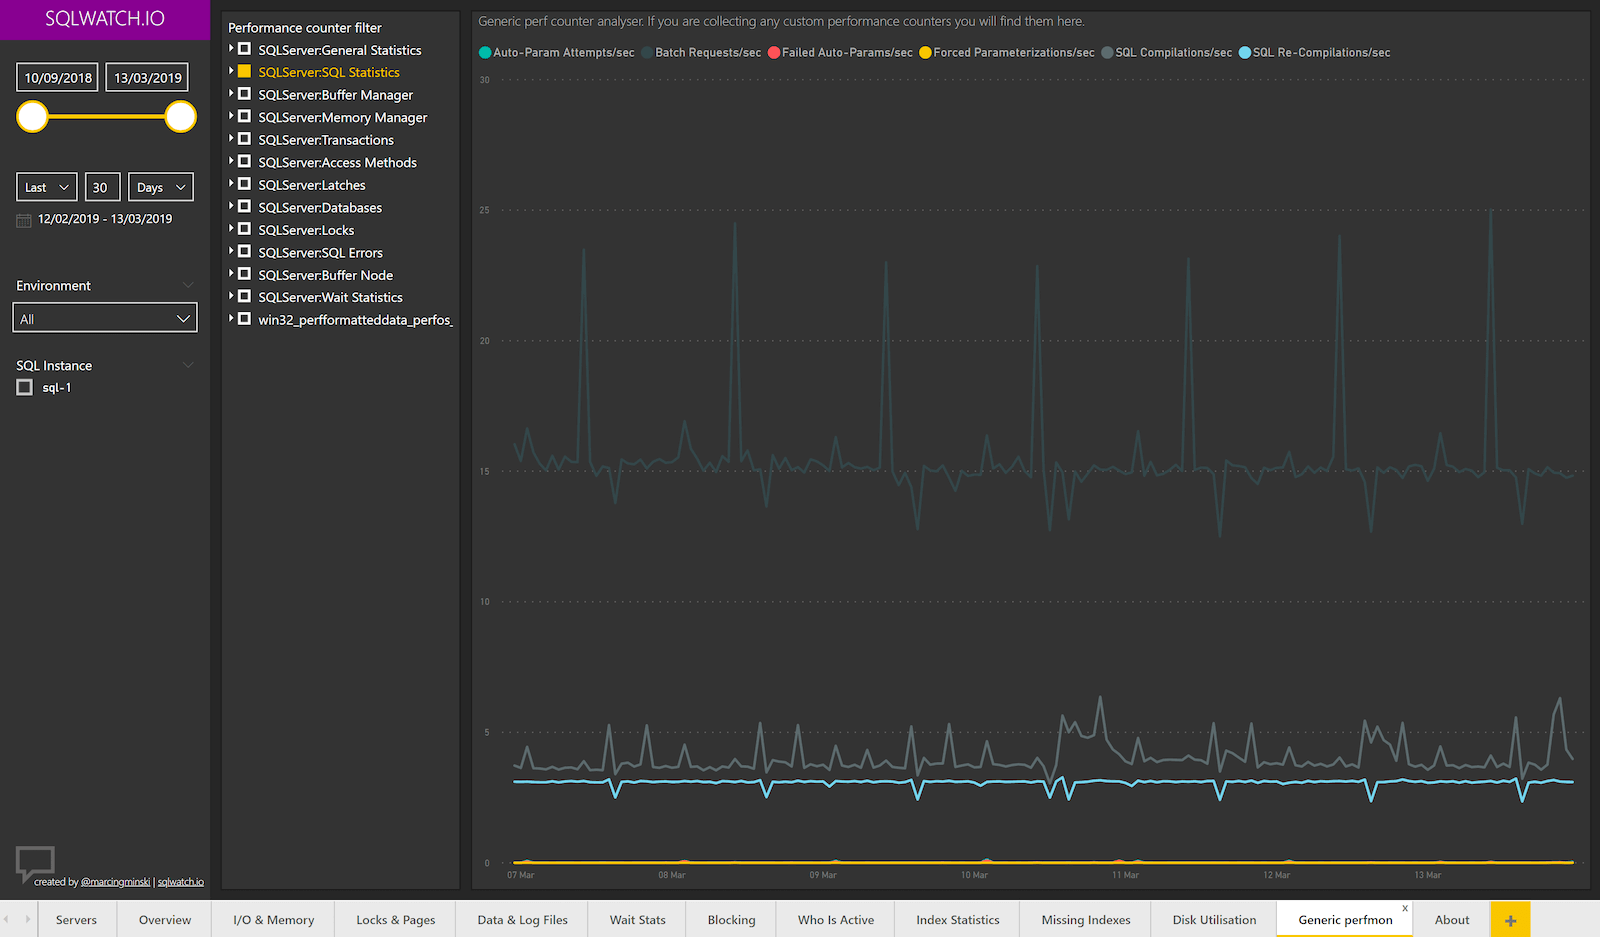Go to next page tabs arrow
1600x937 pixels.
27,919
